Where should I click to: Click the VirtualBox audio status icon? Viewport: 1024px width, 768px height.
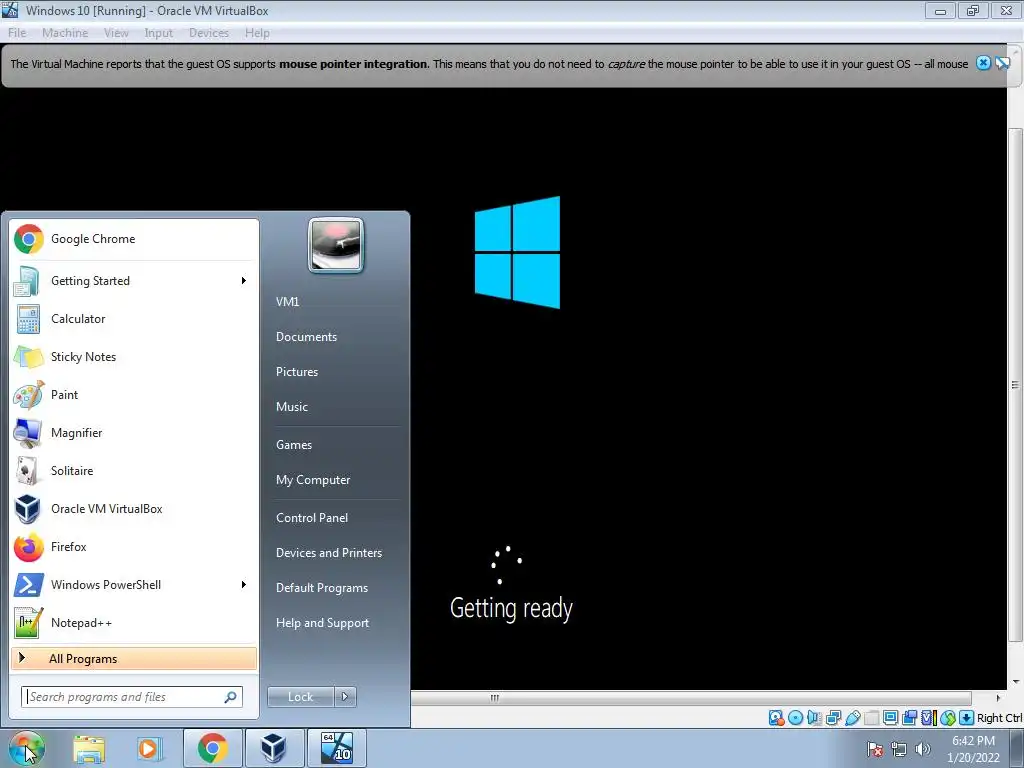(x=814, y=718)
